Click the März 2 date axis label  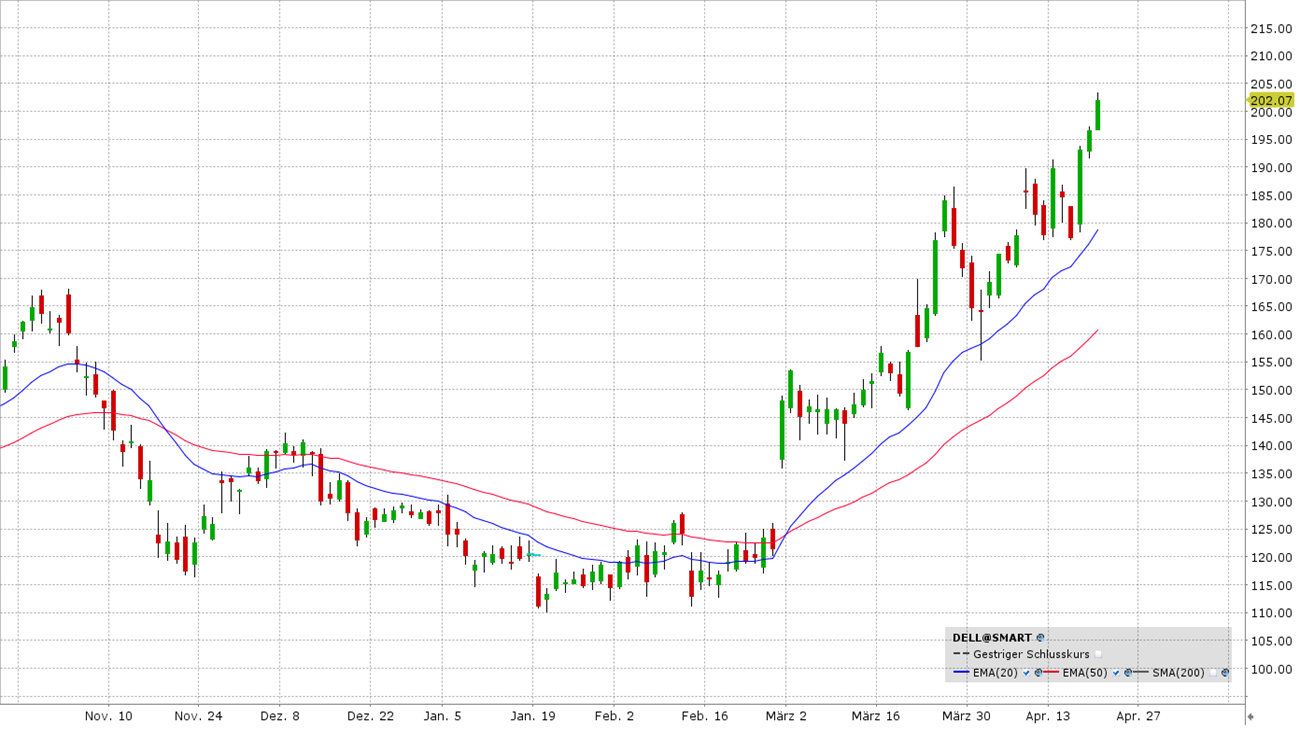click(786, 716)
